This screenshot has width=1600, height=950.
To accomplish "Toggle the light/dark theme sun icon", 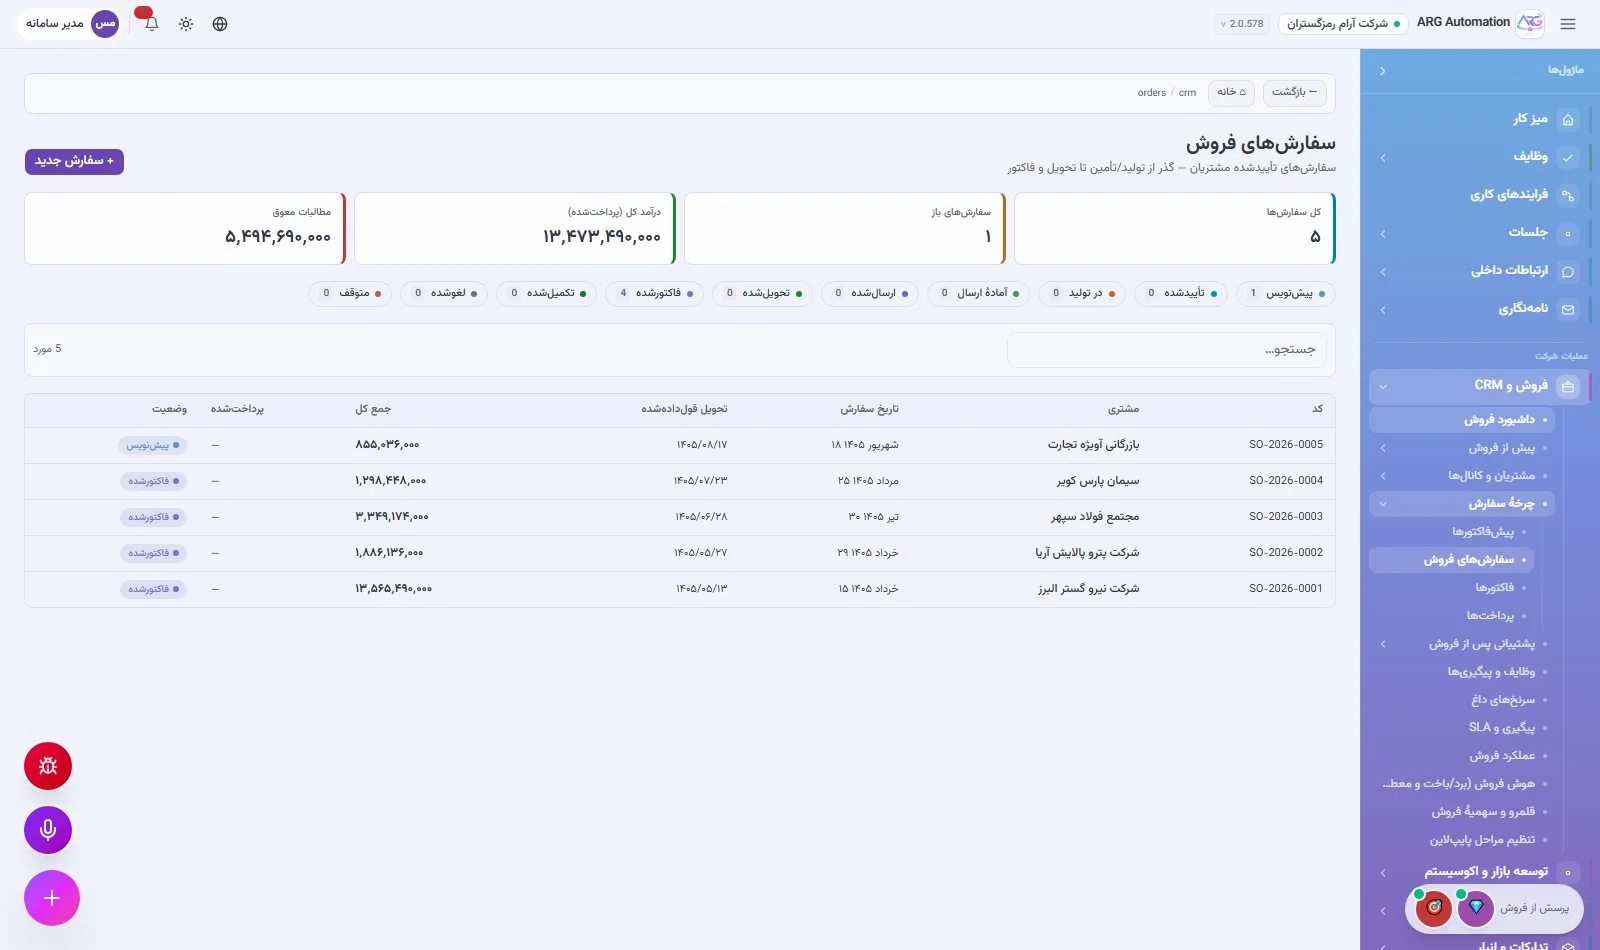I will pyautogui.click(x=186, y=24).
